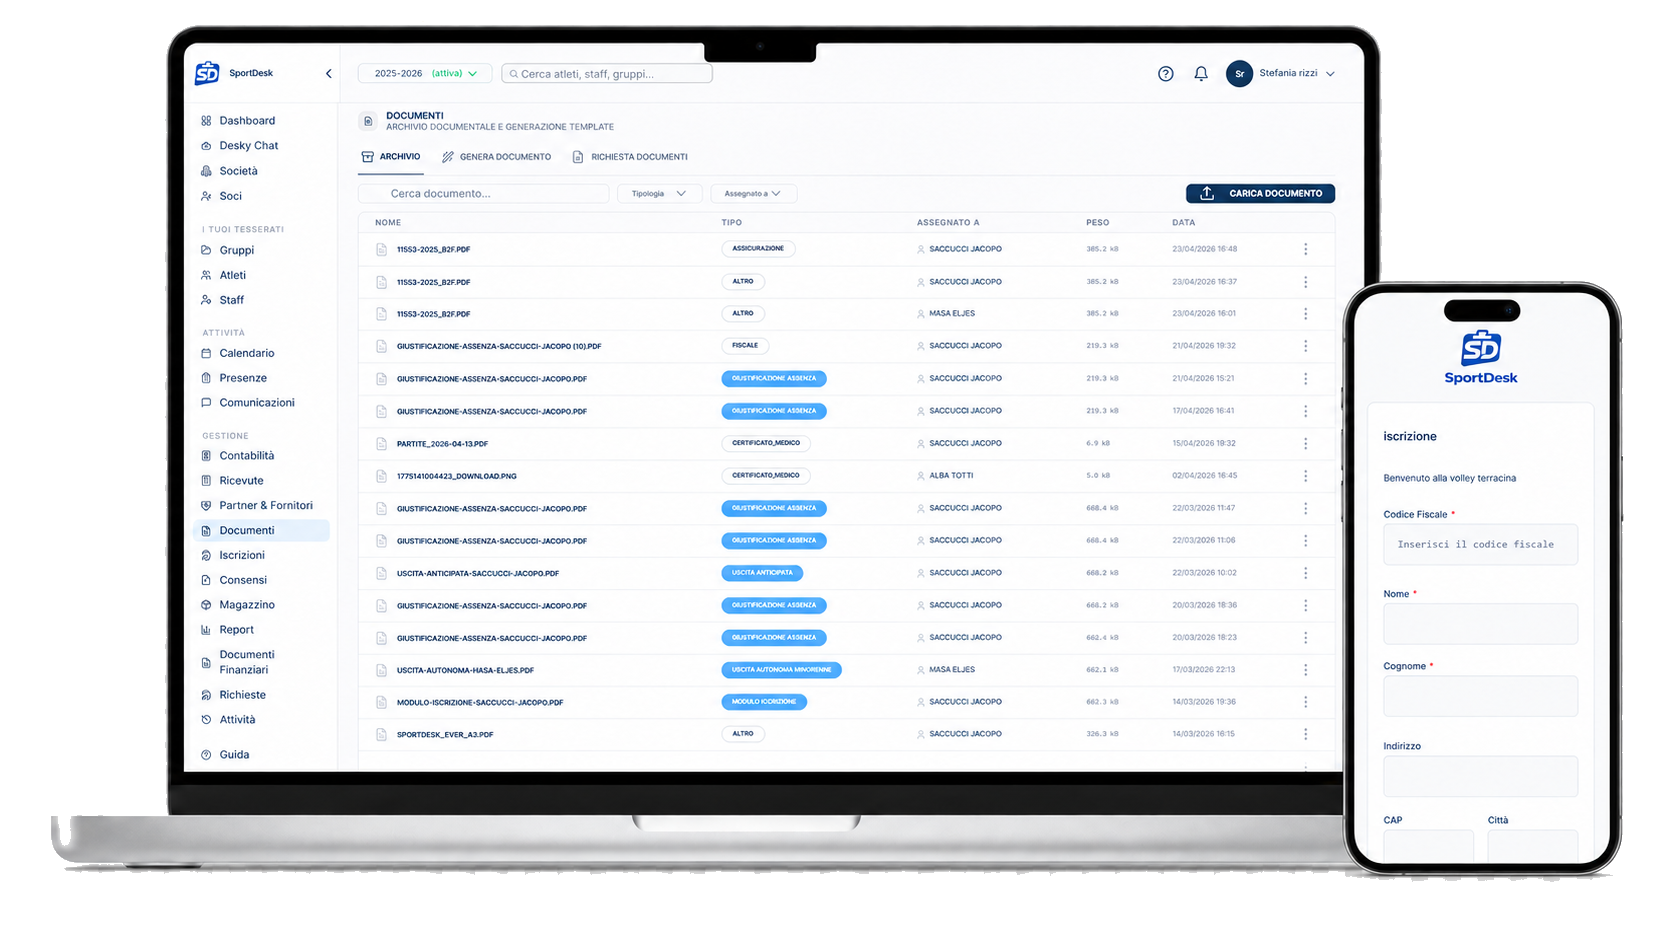The width and height of the screenshot is (1672, 941).
Task: Click the USCITA ANTICIPATA type badge
Action: 762,573
